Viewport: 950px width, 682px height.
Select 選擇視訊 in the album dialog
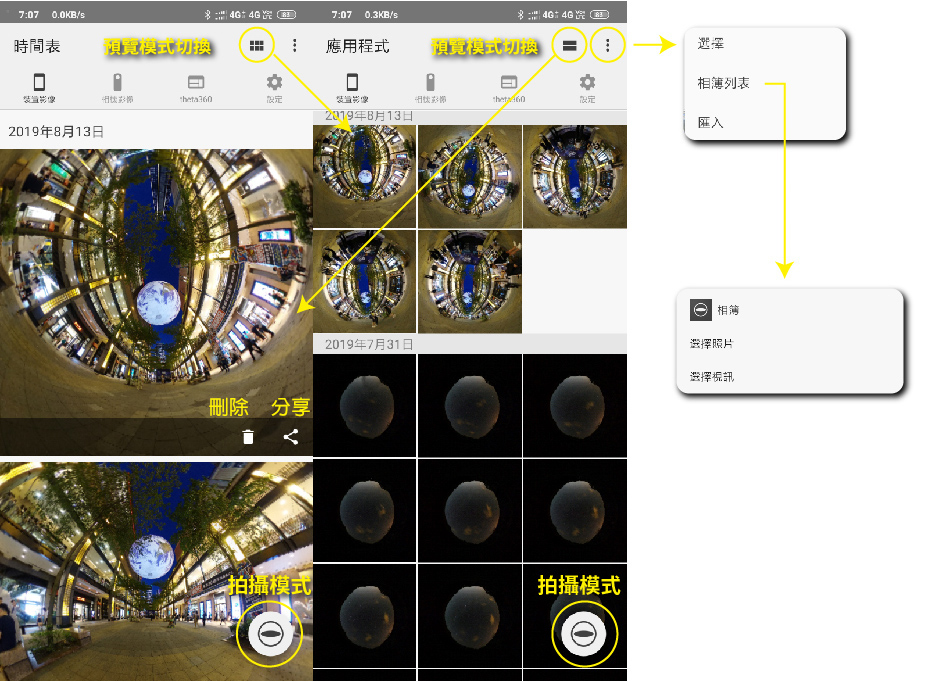(x=712, y=377)
